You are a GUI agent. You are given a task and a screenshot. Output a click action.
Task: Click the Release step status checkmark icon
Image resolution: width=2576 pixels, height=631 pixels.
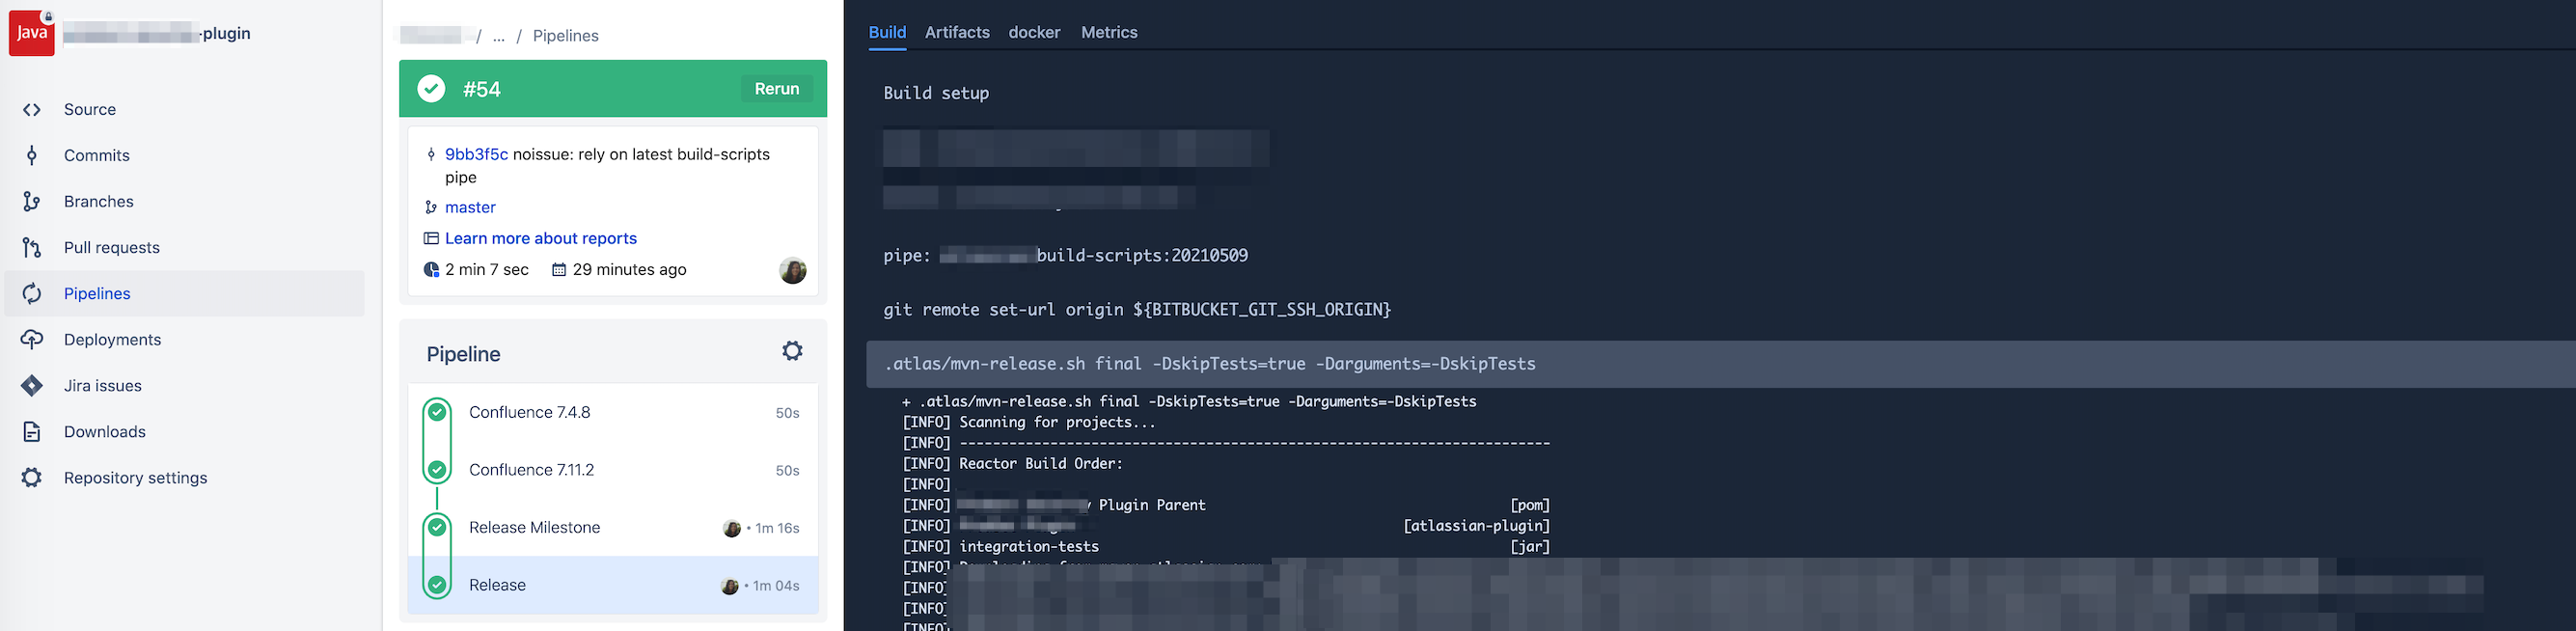[437, 585]
